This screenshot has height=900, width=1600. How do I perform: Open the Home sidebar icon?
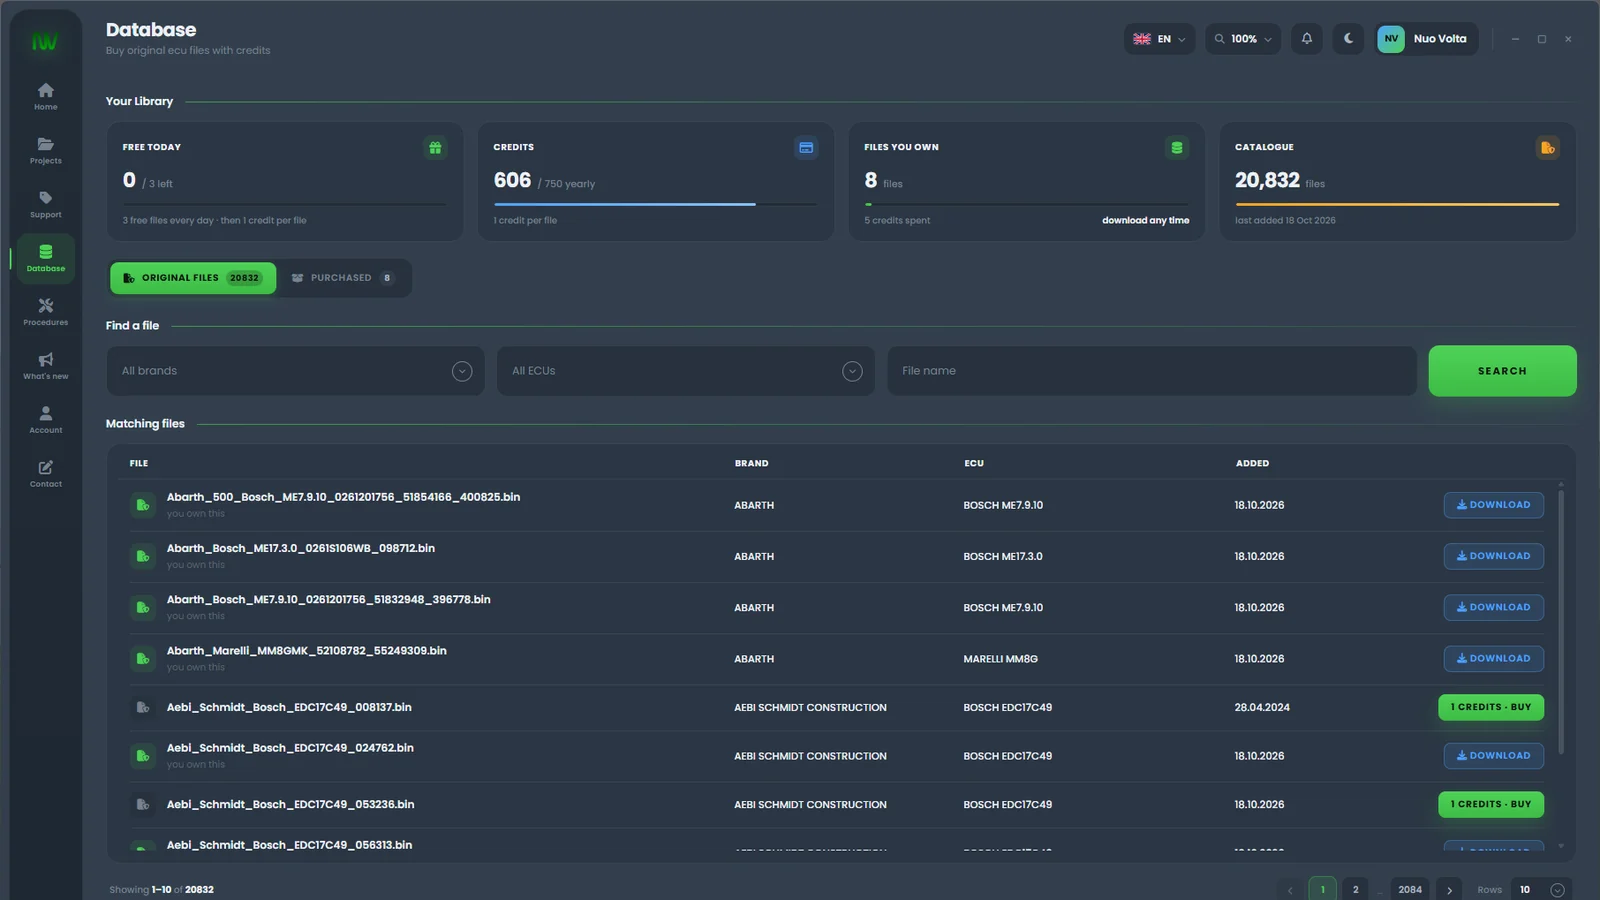(x=45, y=96)
